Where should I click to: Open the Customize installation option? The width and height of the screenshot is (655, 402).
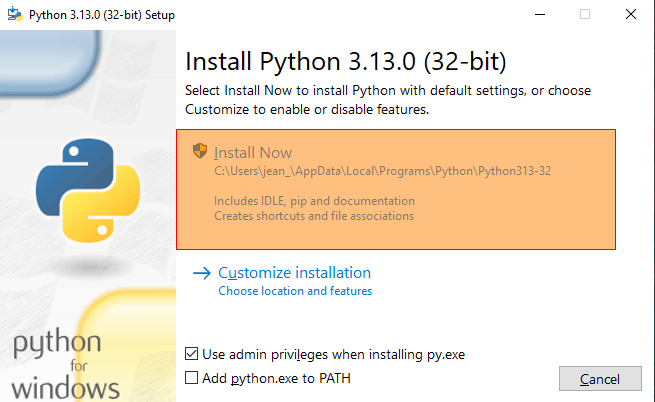coord(294,273)
